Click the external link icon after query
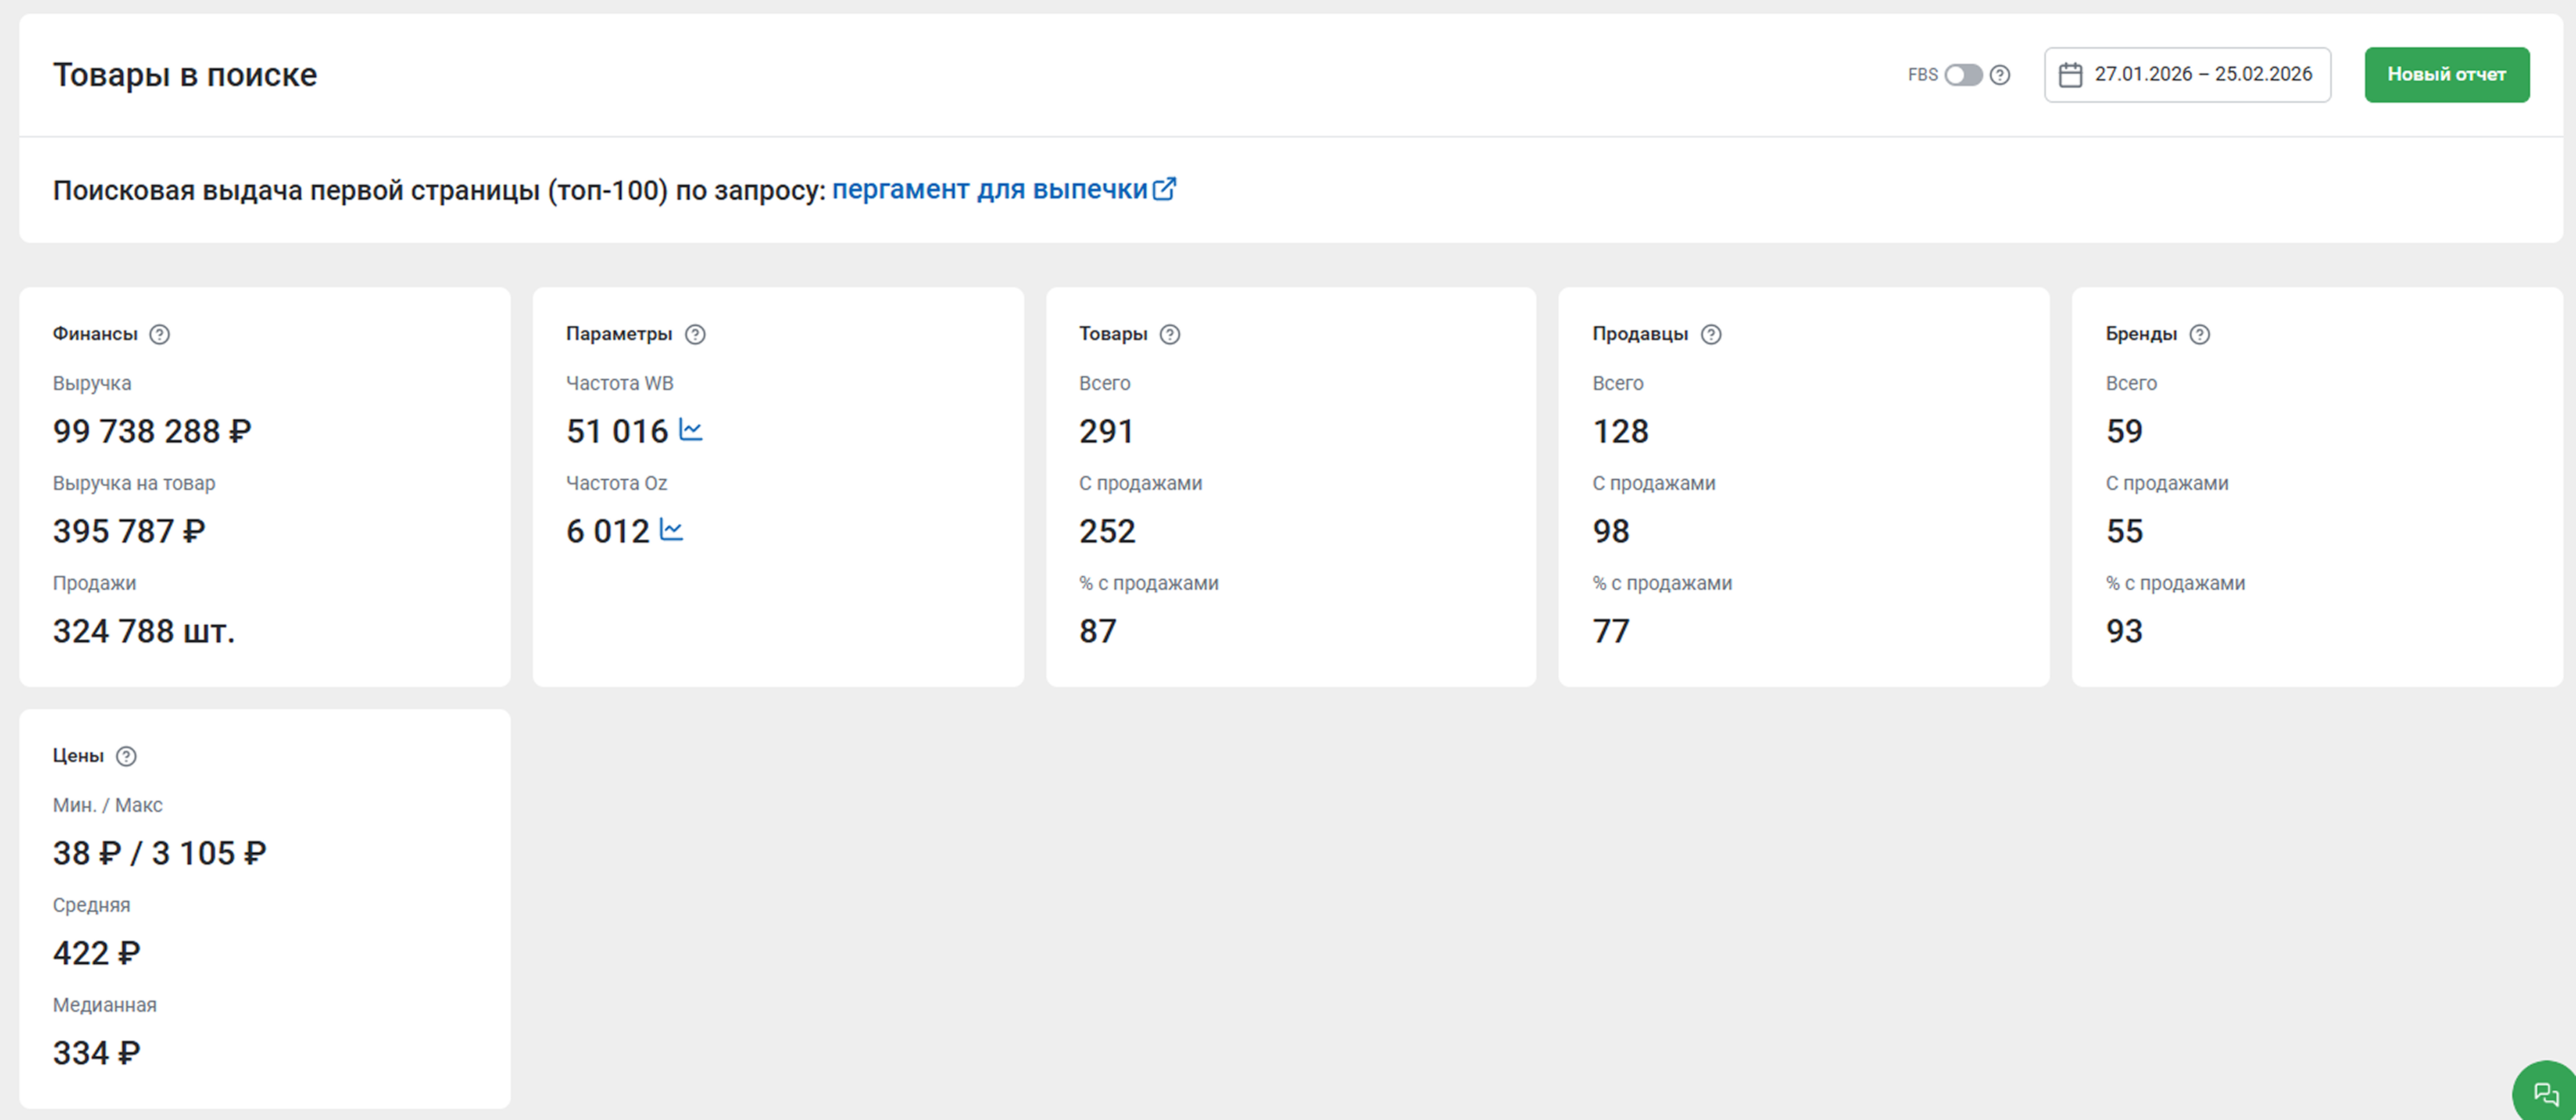The height and width of the screenshot is (1120, 2576). point(1164,189)
